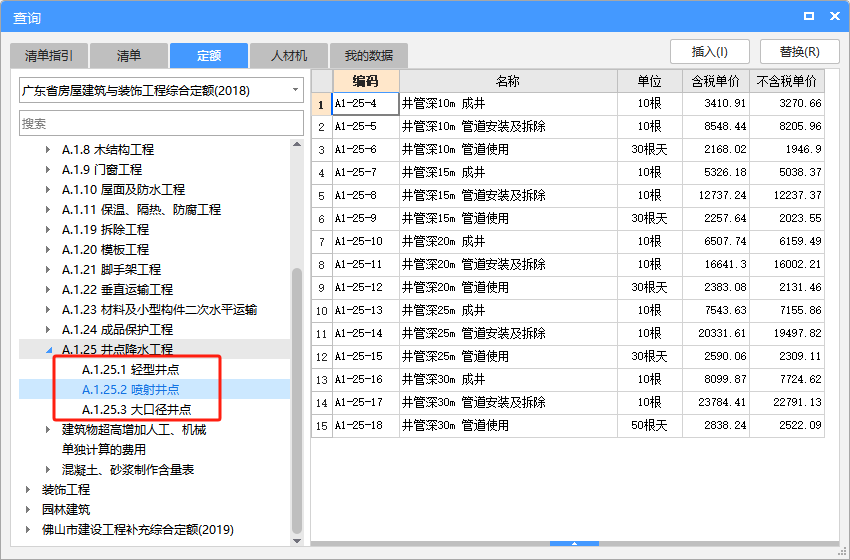Click tree scrollbar down arrow
The image size is (850, 560).
[297, 540]
